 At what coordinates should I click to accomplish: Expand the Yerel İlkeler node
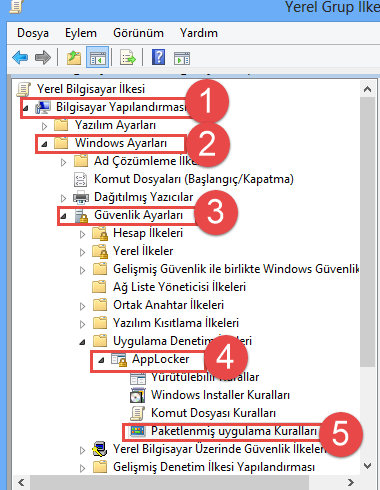(82, 252)
